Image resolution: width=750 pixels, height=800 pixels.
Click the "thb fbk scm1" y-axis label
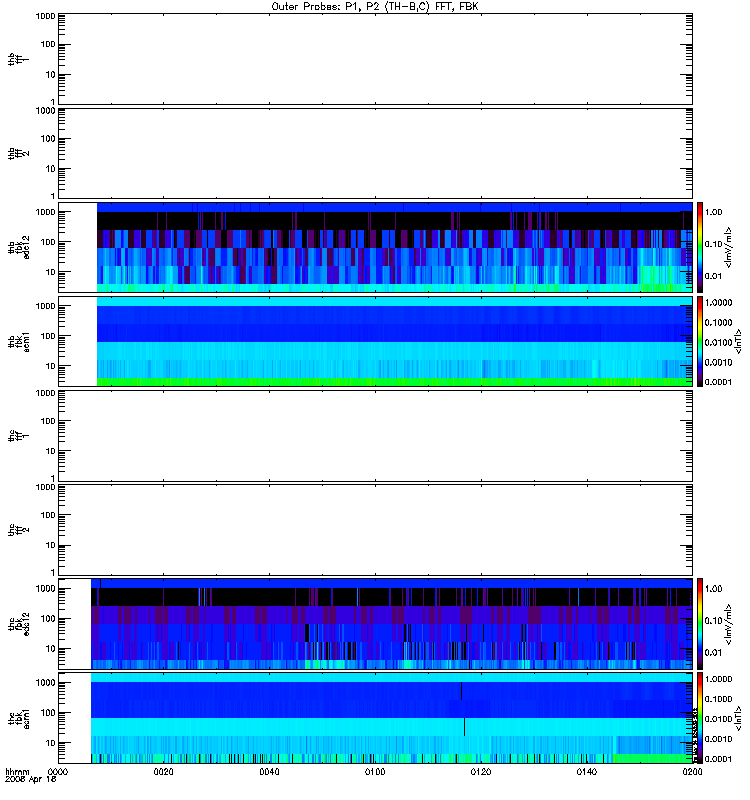pyautogui.click(x=18, y=341)
